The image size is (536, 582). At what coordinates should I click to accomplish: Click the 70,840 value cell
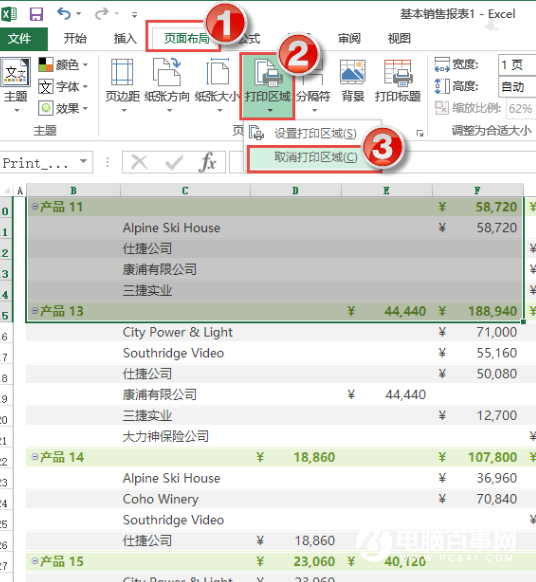point(478,499)
